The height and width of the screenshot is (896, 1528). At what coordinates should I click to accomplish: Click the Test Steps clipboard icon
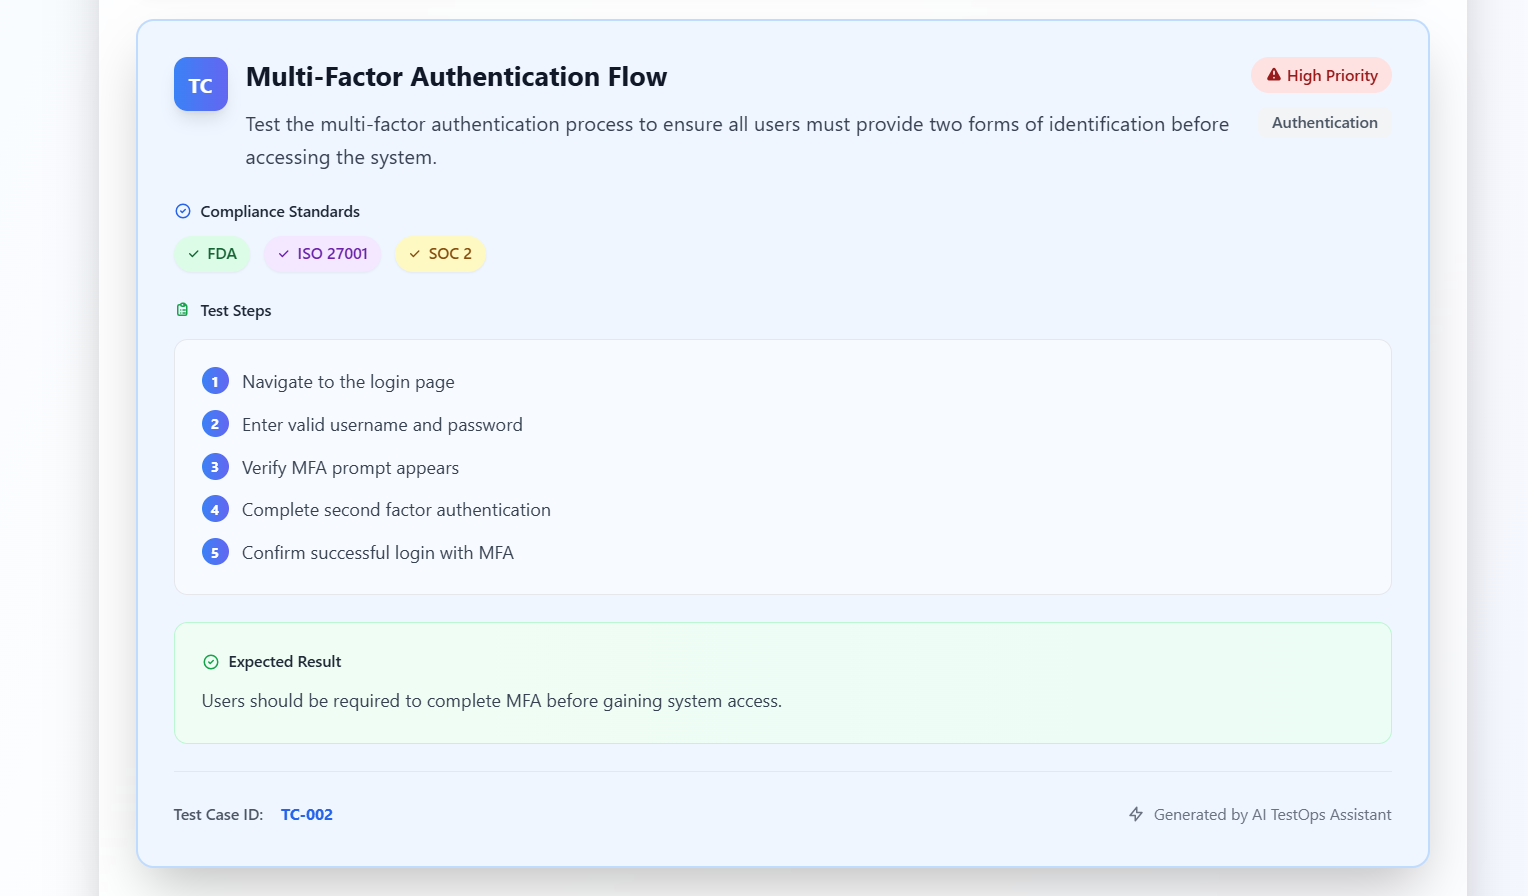pyautogui.click(x=182, y=310)
